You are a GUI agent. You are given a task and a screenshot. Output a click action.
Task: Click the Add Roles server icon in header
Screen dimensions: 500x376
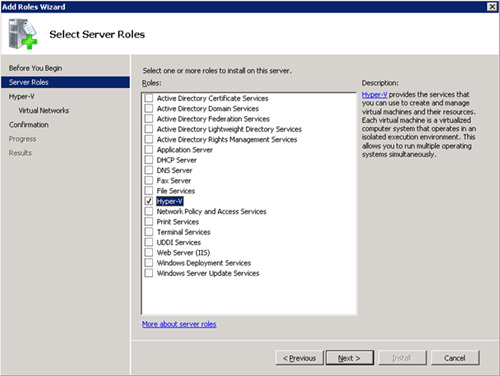23,34
